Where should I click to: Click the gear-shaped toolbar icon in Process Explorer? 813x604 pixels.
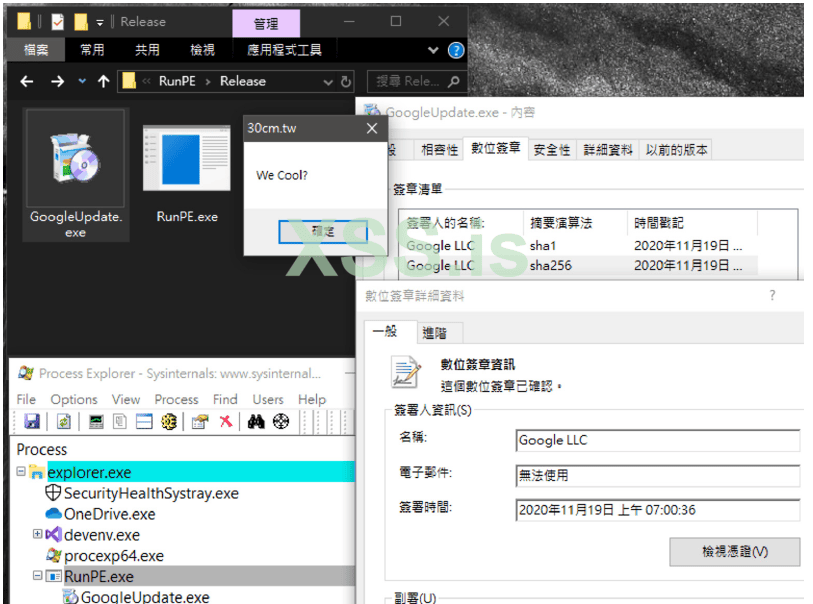[x=169, y=422]
